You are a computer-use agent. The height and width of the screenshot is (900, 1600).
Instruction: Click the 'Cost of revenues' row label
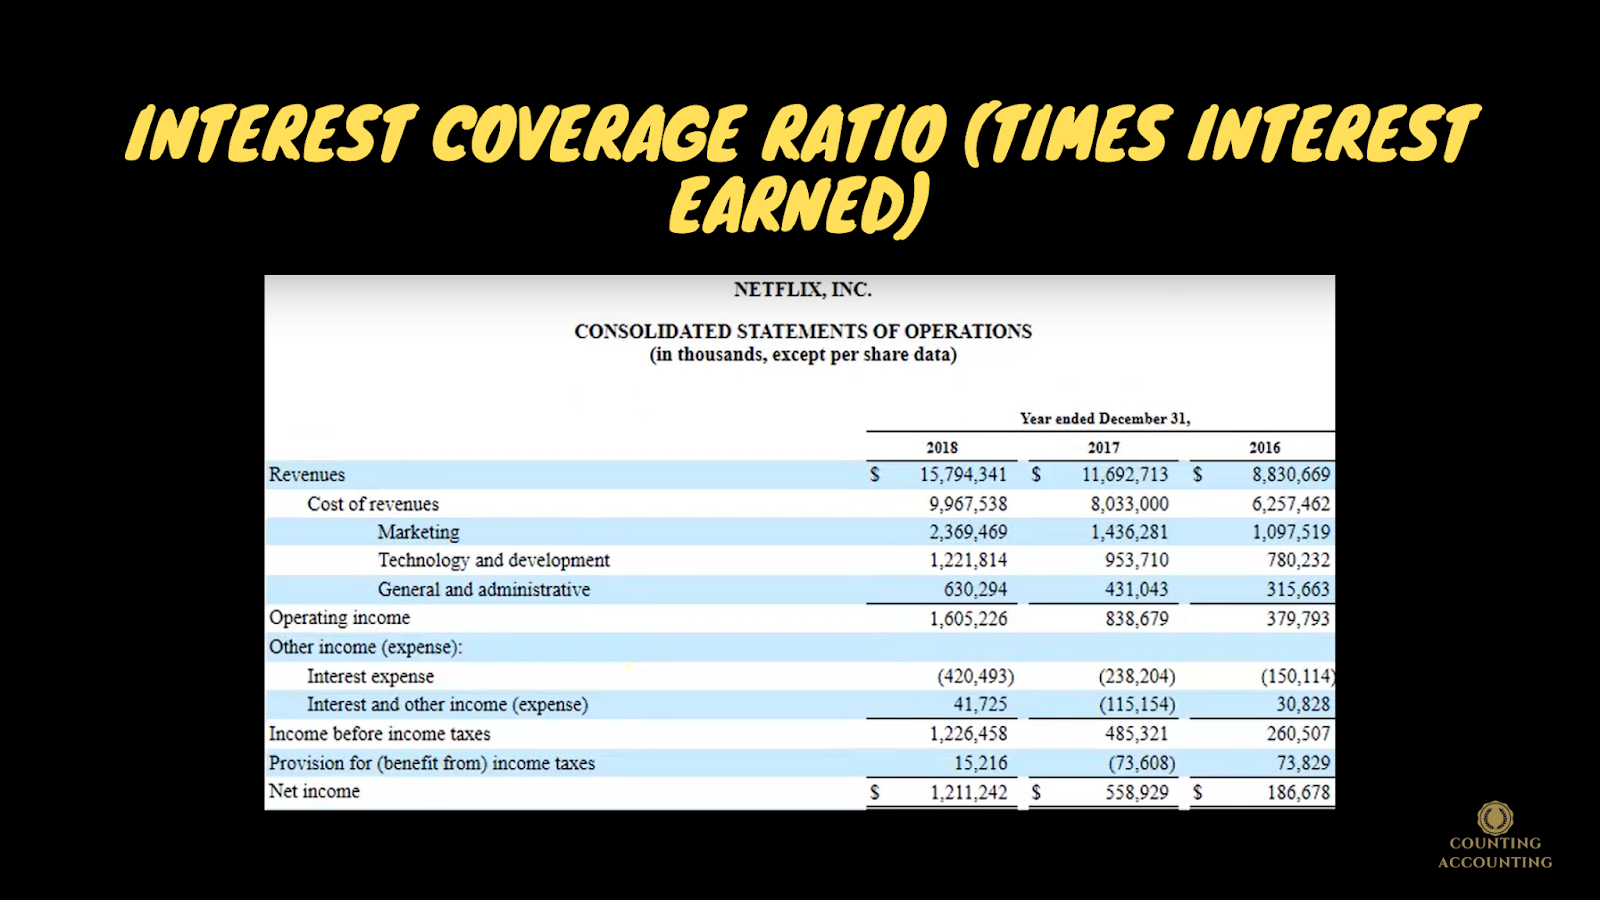pos(373,504)
